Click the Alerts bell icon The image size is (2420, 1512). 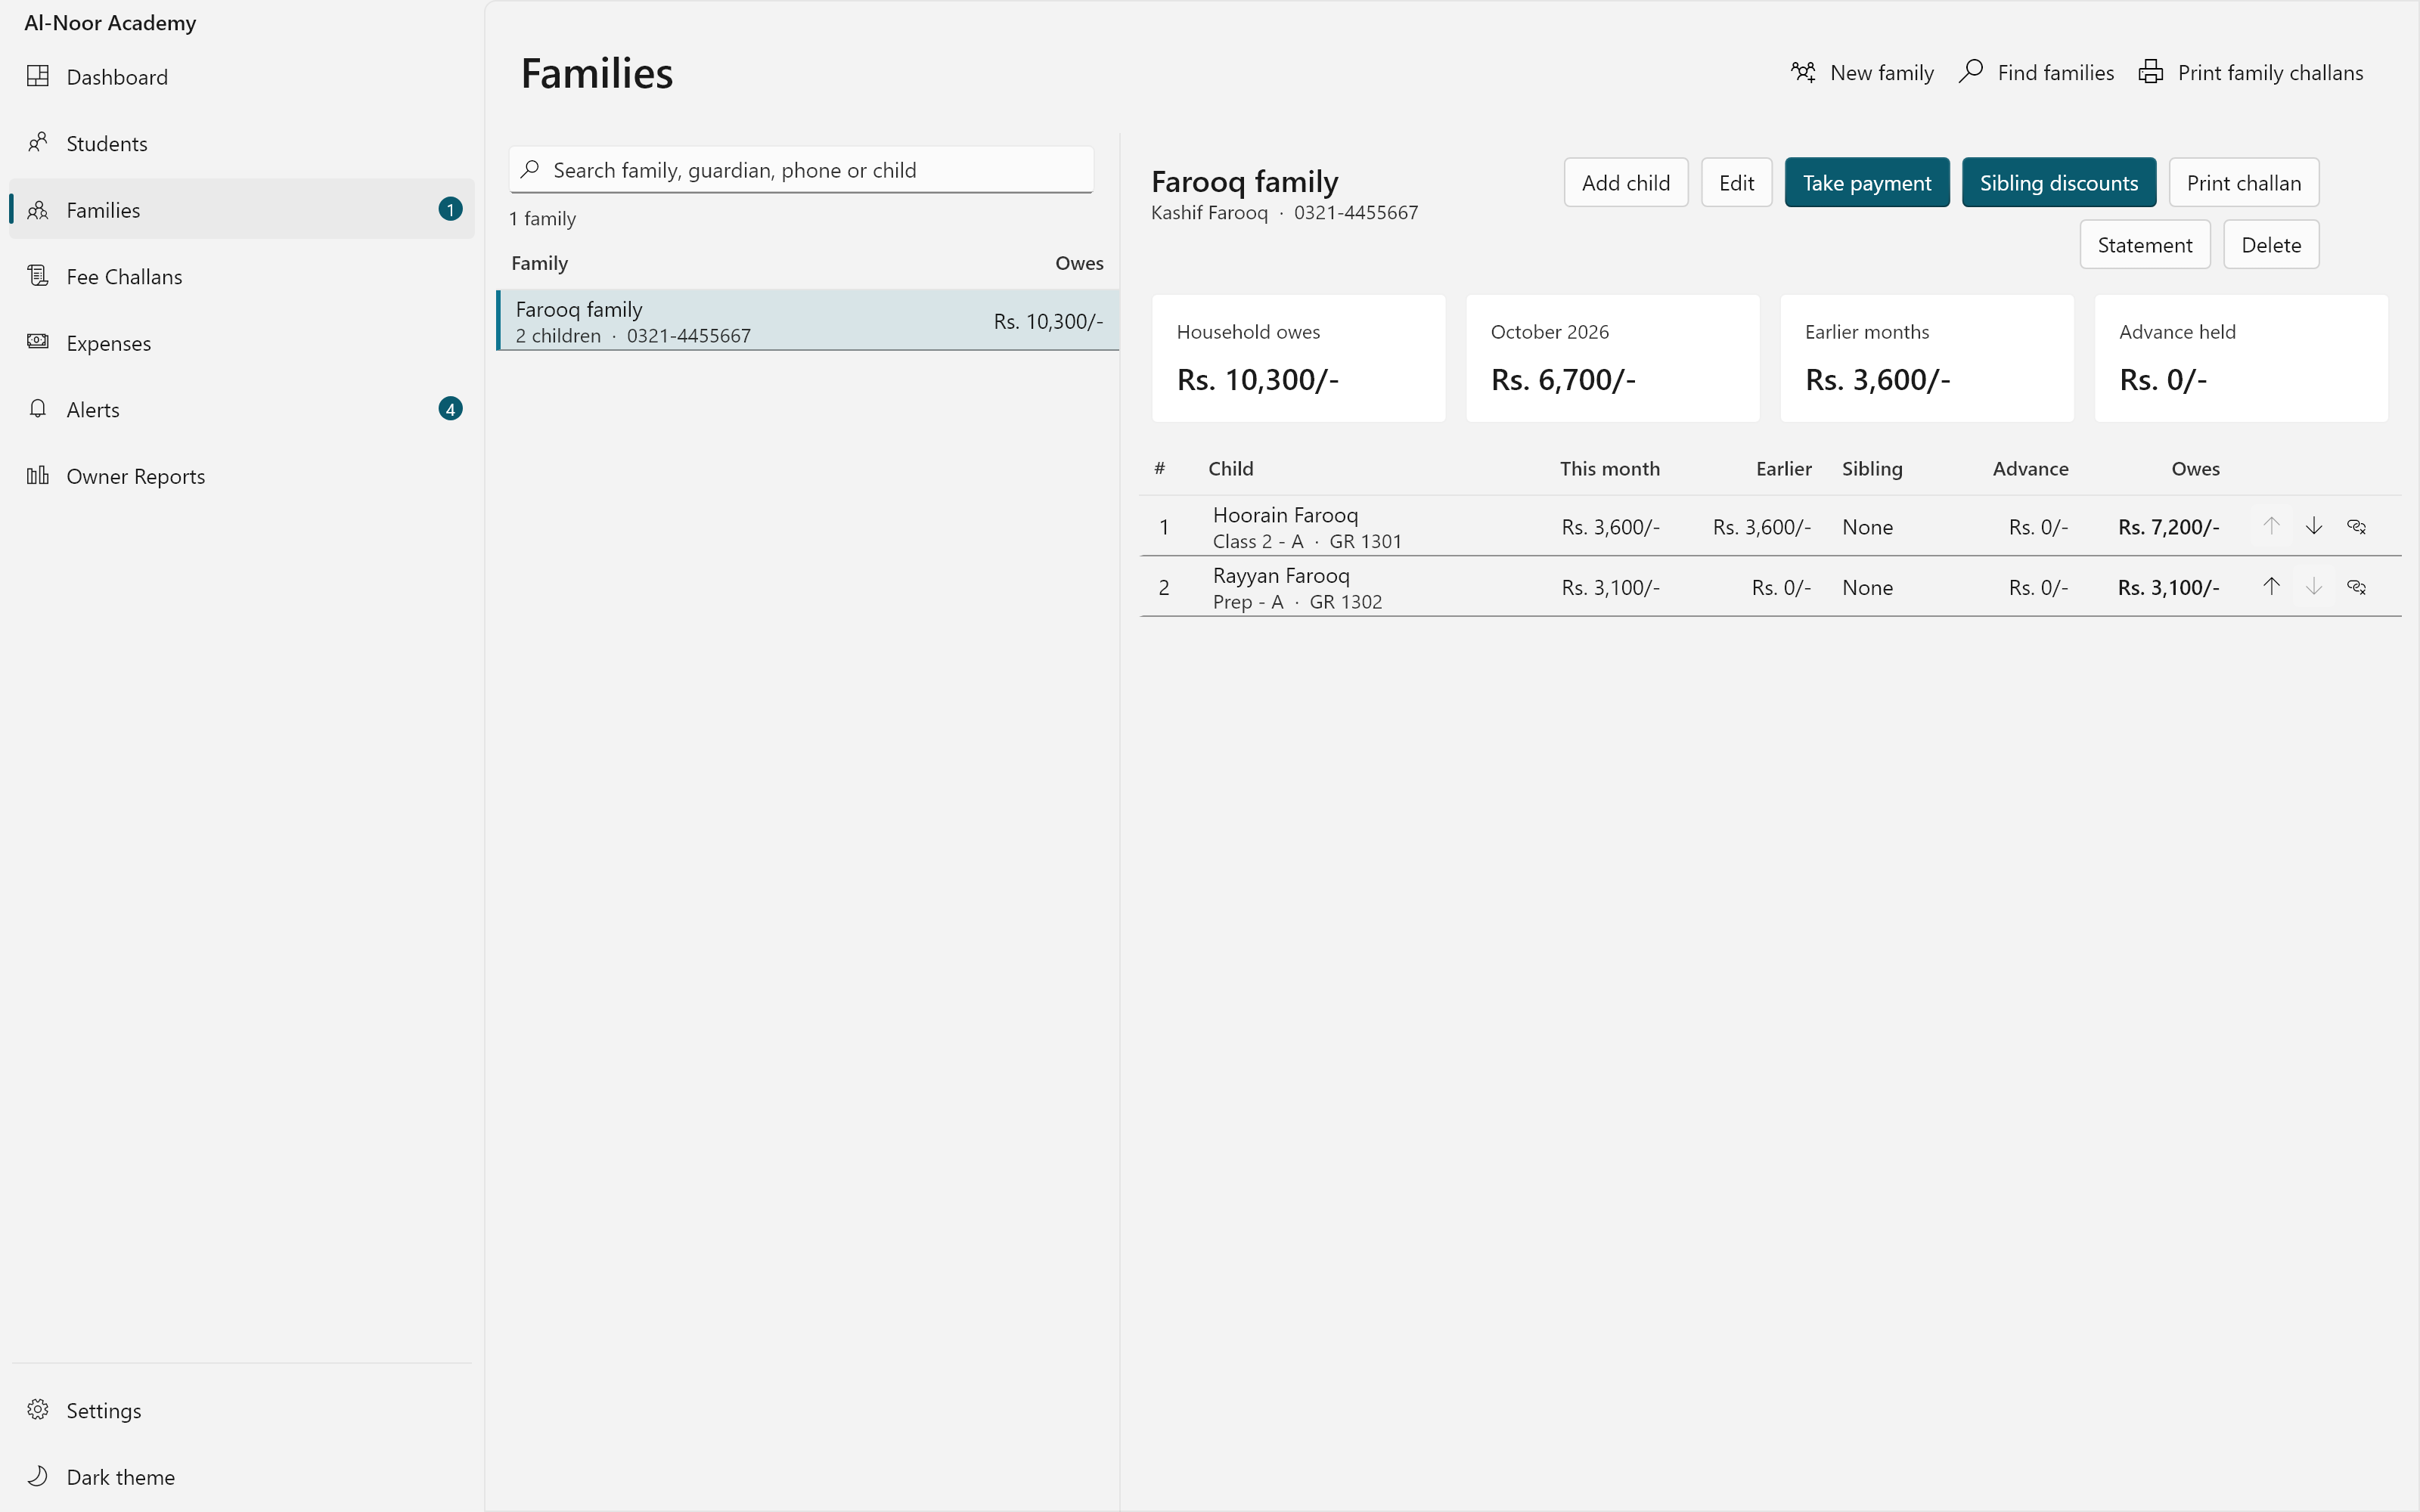(x=38, y=409)
